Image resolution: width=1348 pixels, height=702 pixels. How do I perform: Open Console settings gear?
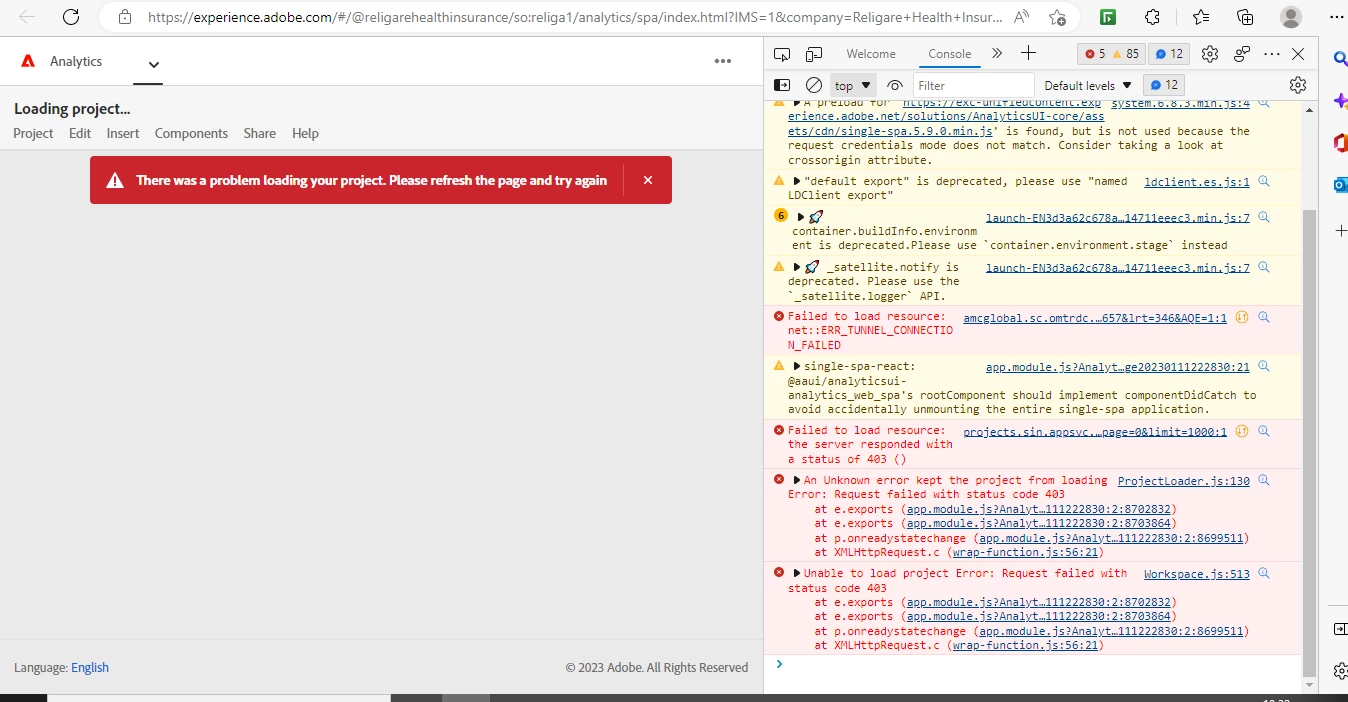tap(1298, 85)
